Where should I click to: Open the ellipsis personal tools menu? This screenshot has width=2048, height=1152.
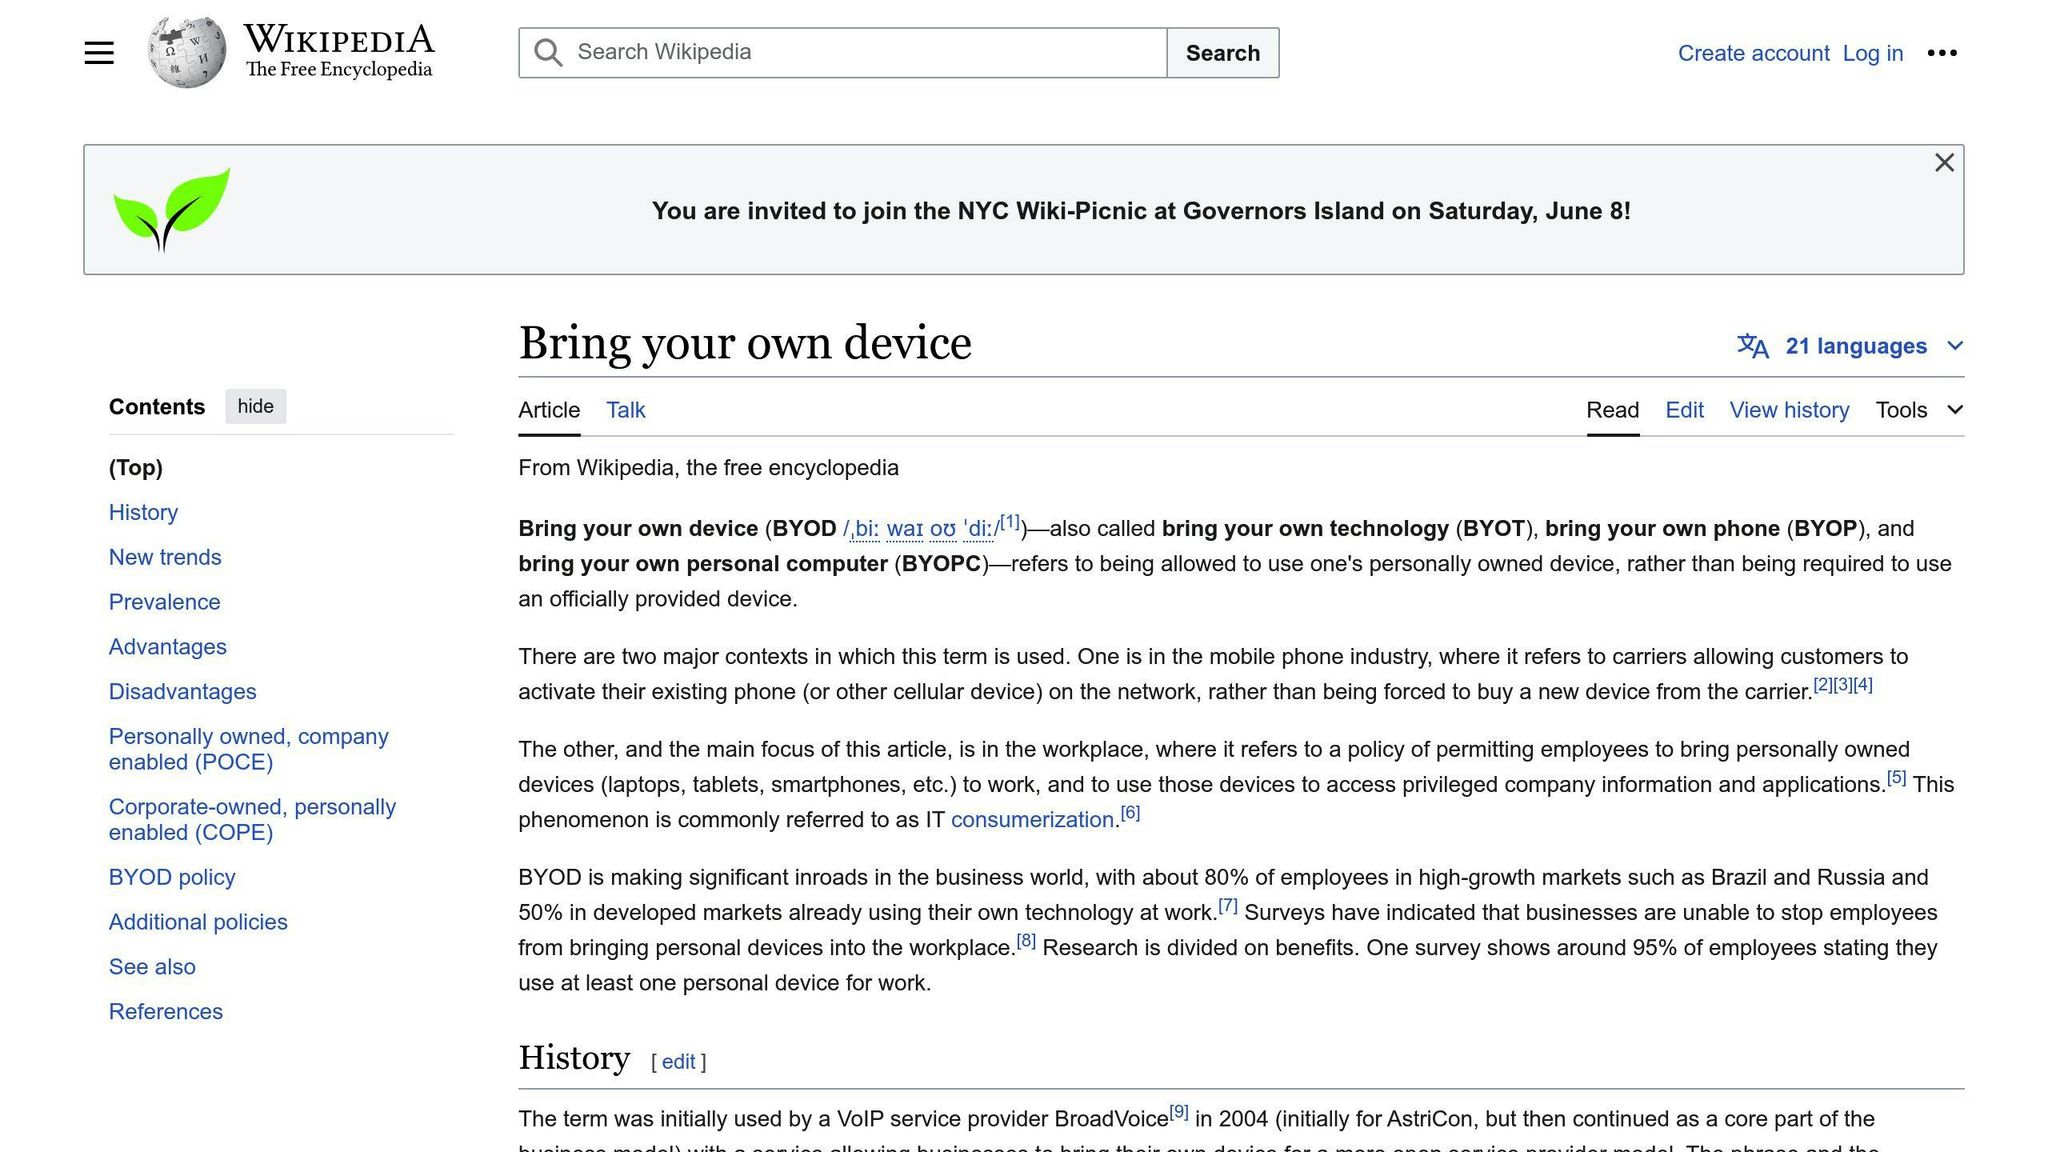click(x=1942, y=53)
